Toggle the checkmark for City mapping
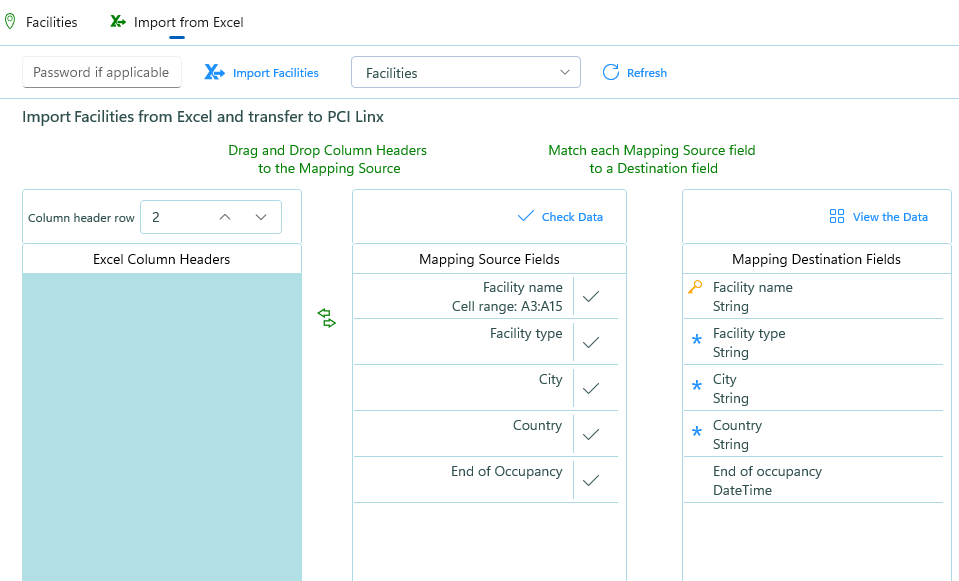Image resolution: width=959 pixels, height=581 pixels. pos(591,388)
